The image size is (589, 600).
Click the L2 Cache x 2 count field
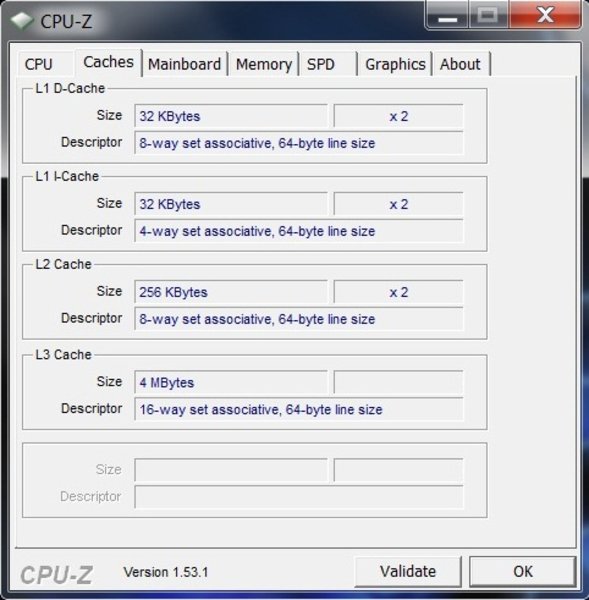click(398, 292)
